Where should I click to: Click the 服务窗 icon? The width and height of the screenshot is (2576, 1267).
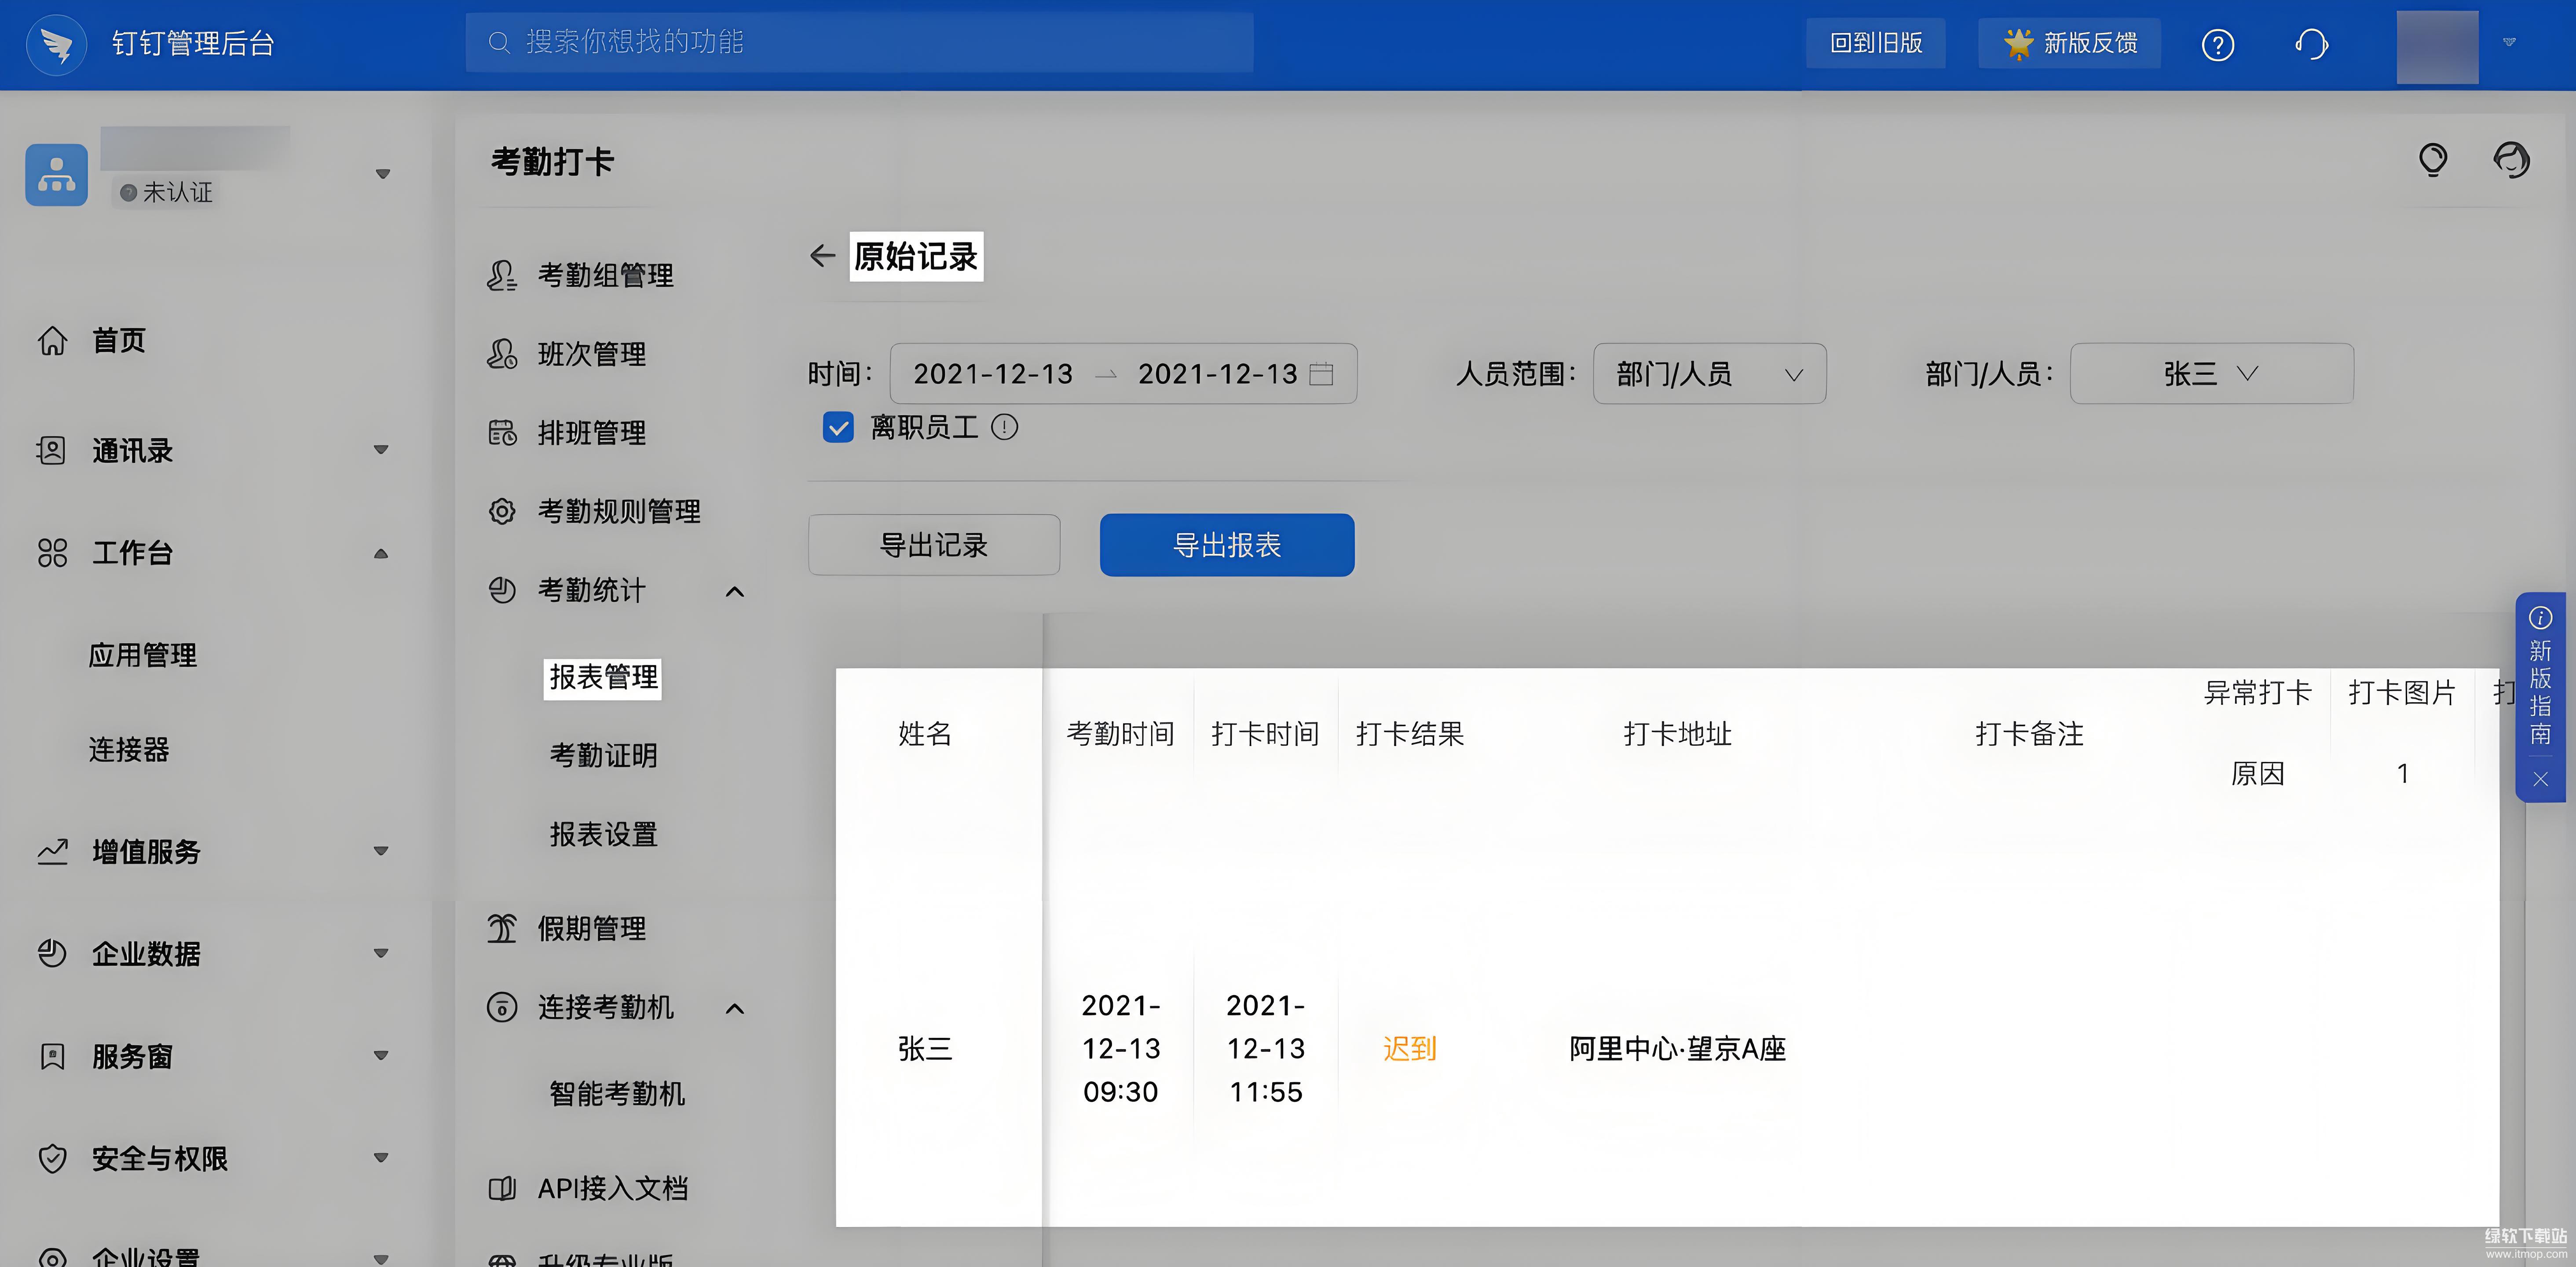[52, 1056]
